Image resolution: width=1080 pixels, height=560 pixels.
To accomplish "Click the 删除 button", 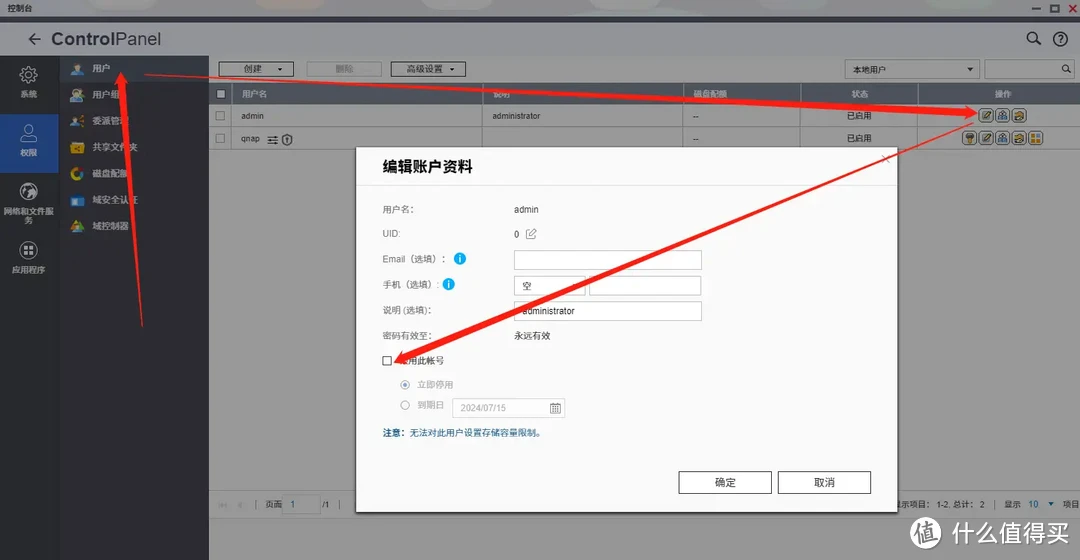I will (x=344, y=69).
